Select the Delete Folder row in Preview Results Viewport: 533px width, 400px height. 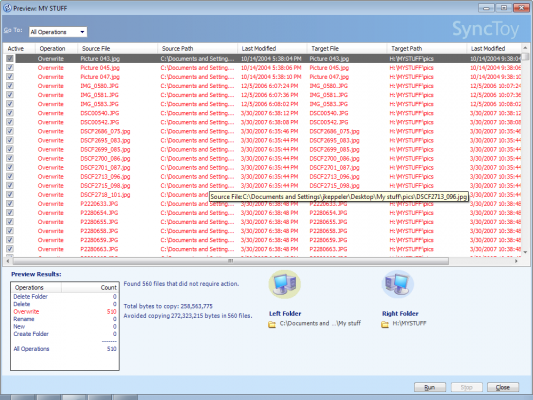(x=65, y=297)
